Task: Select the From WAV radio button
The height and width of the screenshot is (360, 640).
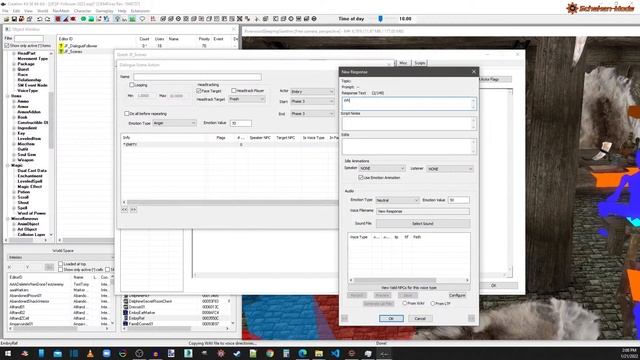Action: (x=405, y=303)
